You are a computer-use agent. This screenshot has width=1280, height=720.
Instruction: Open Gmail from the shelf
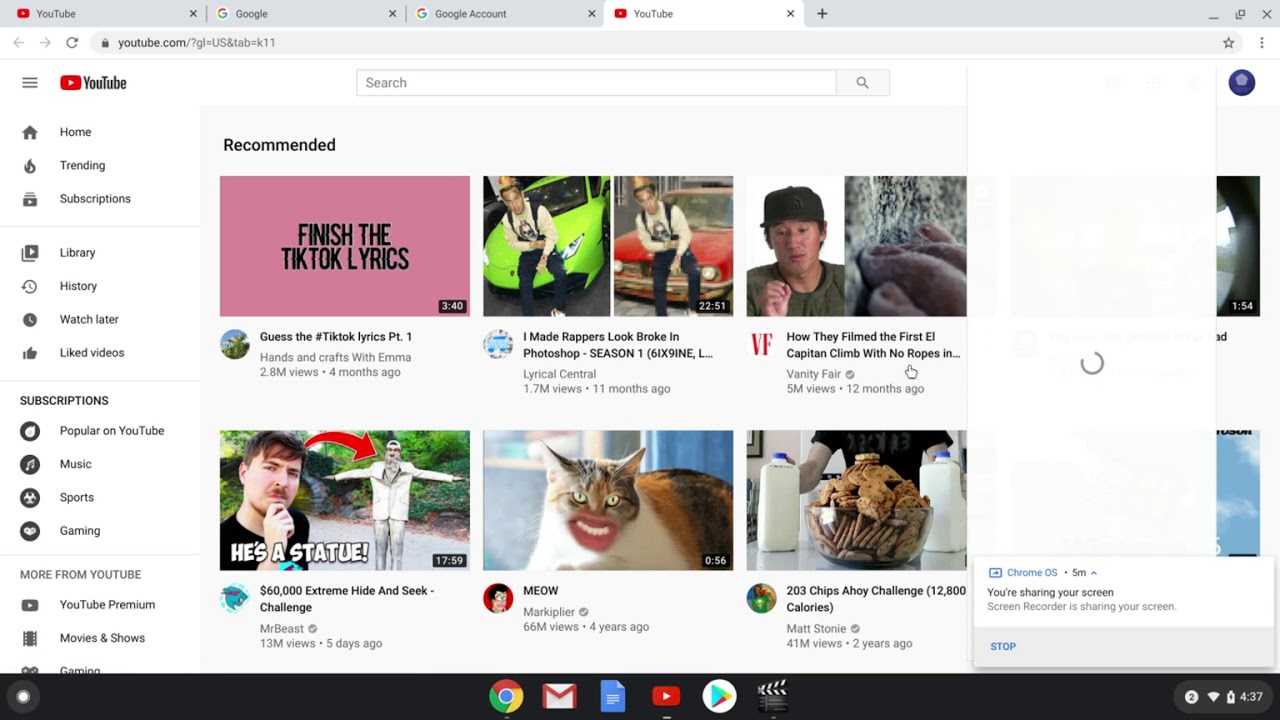pos(559,696)
